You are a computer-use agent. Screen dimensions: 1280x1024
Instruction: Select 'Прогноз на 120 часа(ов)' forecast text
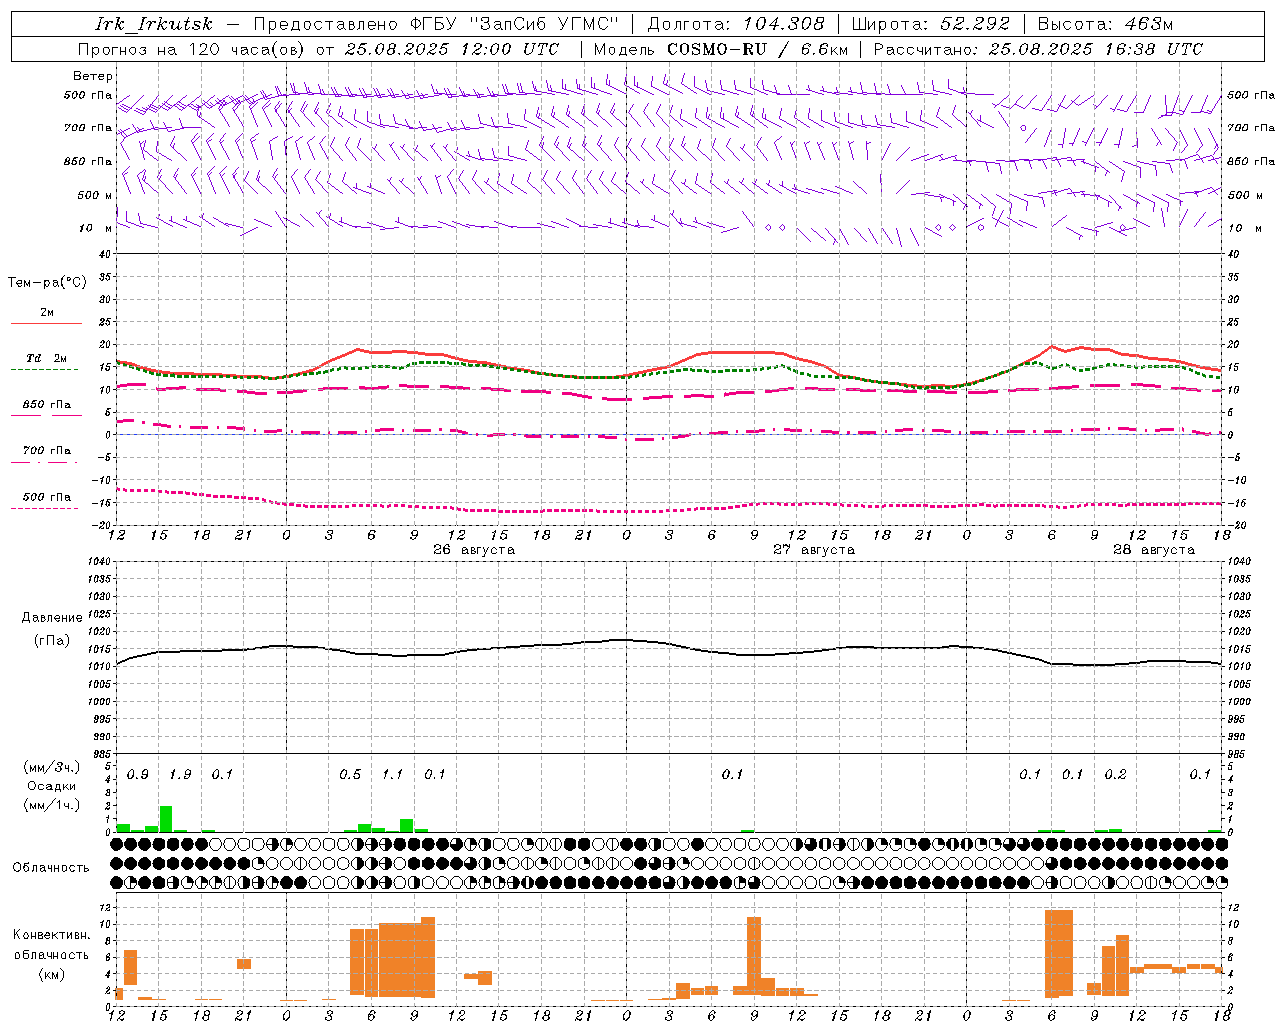192,49
